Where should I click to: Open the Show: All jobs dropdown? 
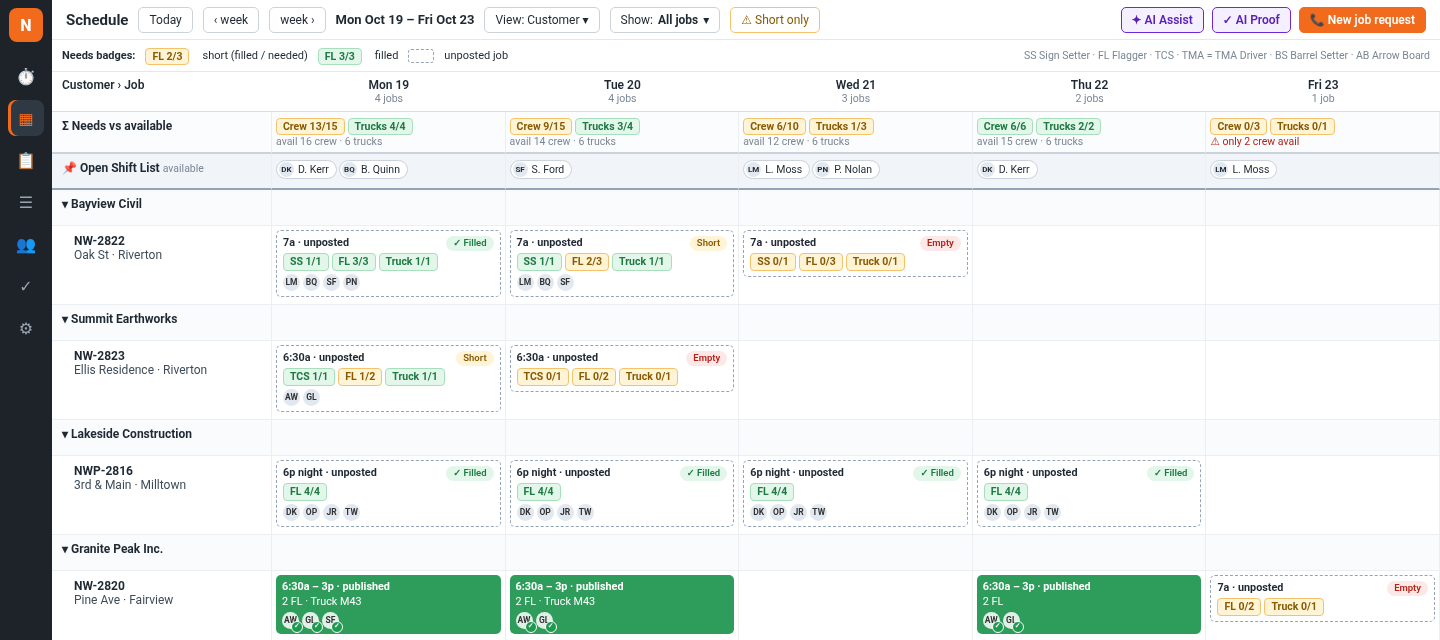click(x=665, y=20)
